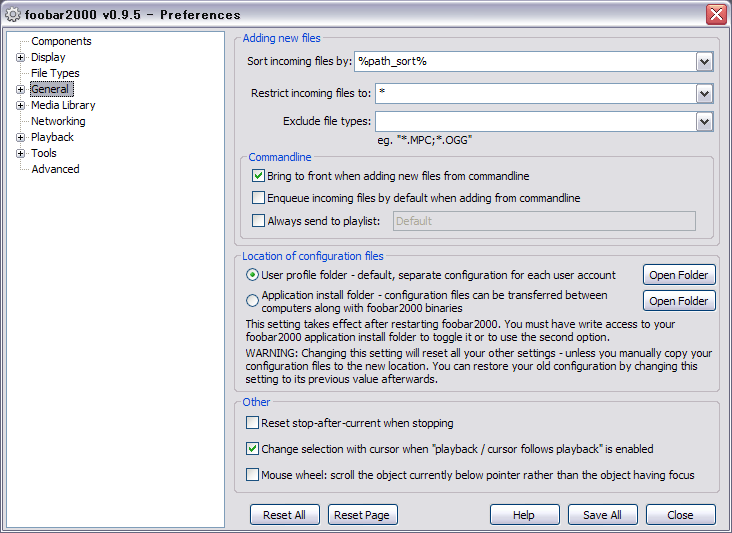Click the Reset All button
The width and height of the screenshot is (732, 533).
click(x=285, y=515)
